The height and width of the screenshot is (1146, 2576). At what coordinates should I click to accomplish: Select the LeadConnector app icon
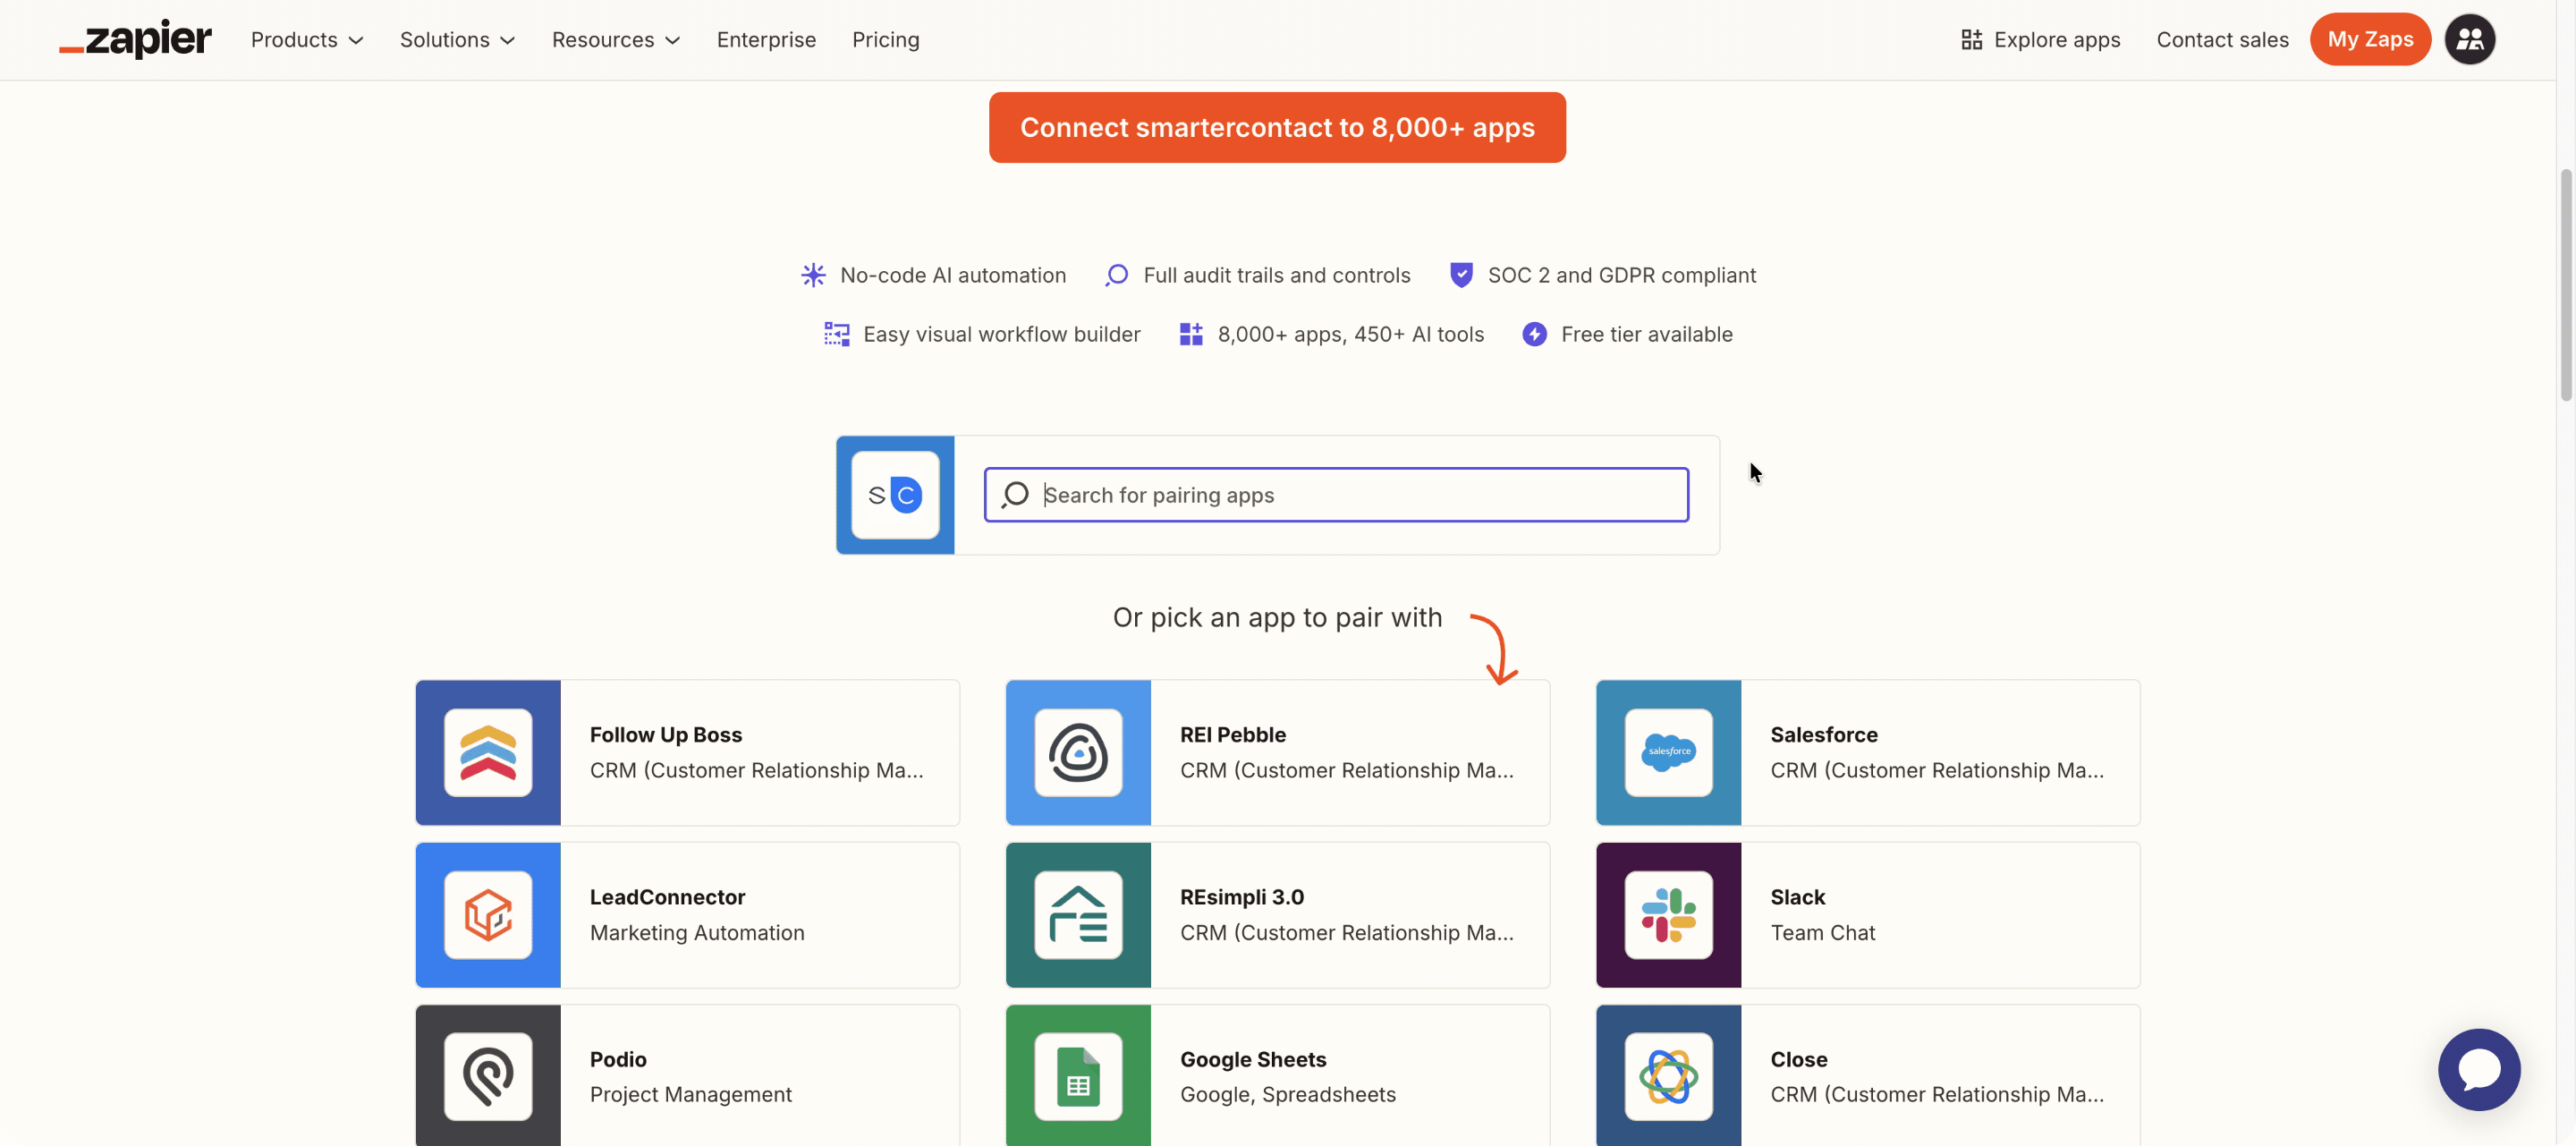tap(487, 914)
